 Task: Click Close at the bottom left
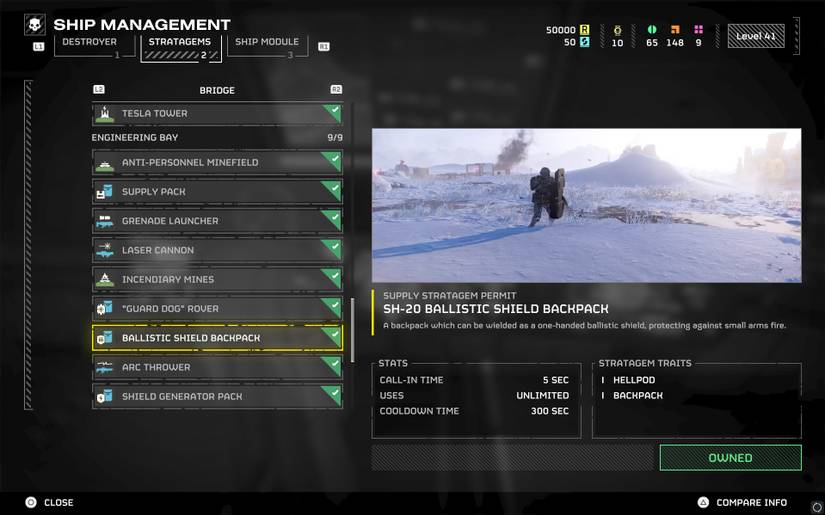(x=58, y=502)
